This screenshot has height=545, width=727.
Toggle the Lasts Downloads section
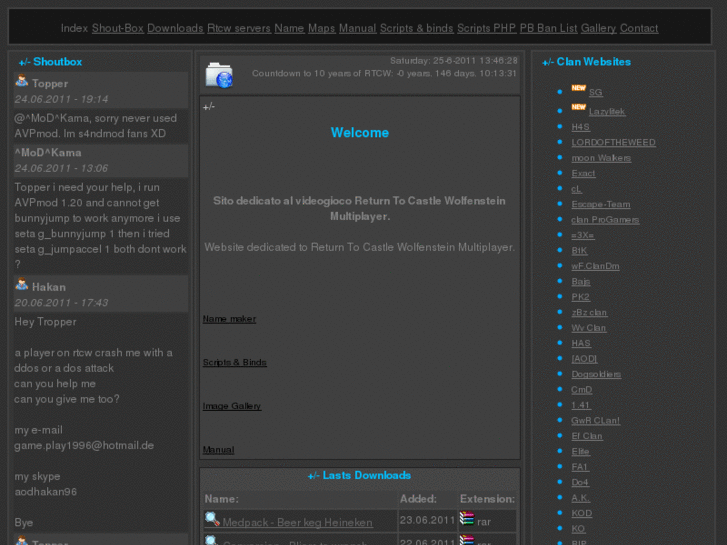pyautogui.click(x=313, y=476)
